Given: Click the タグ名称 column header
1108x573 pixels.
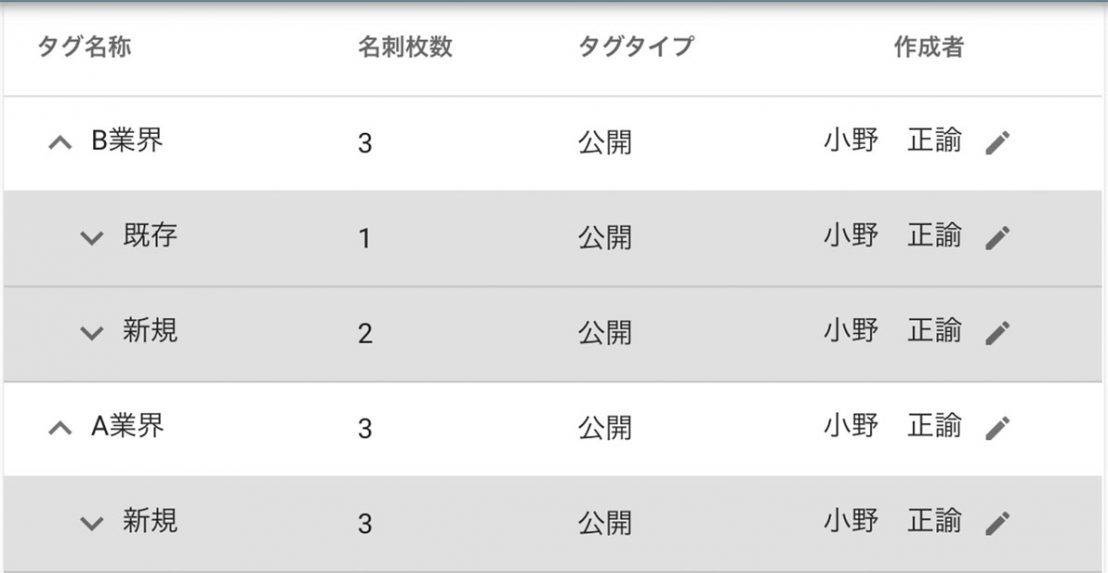Looking at the screenshot, I should [85, 47].
